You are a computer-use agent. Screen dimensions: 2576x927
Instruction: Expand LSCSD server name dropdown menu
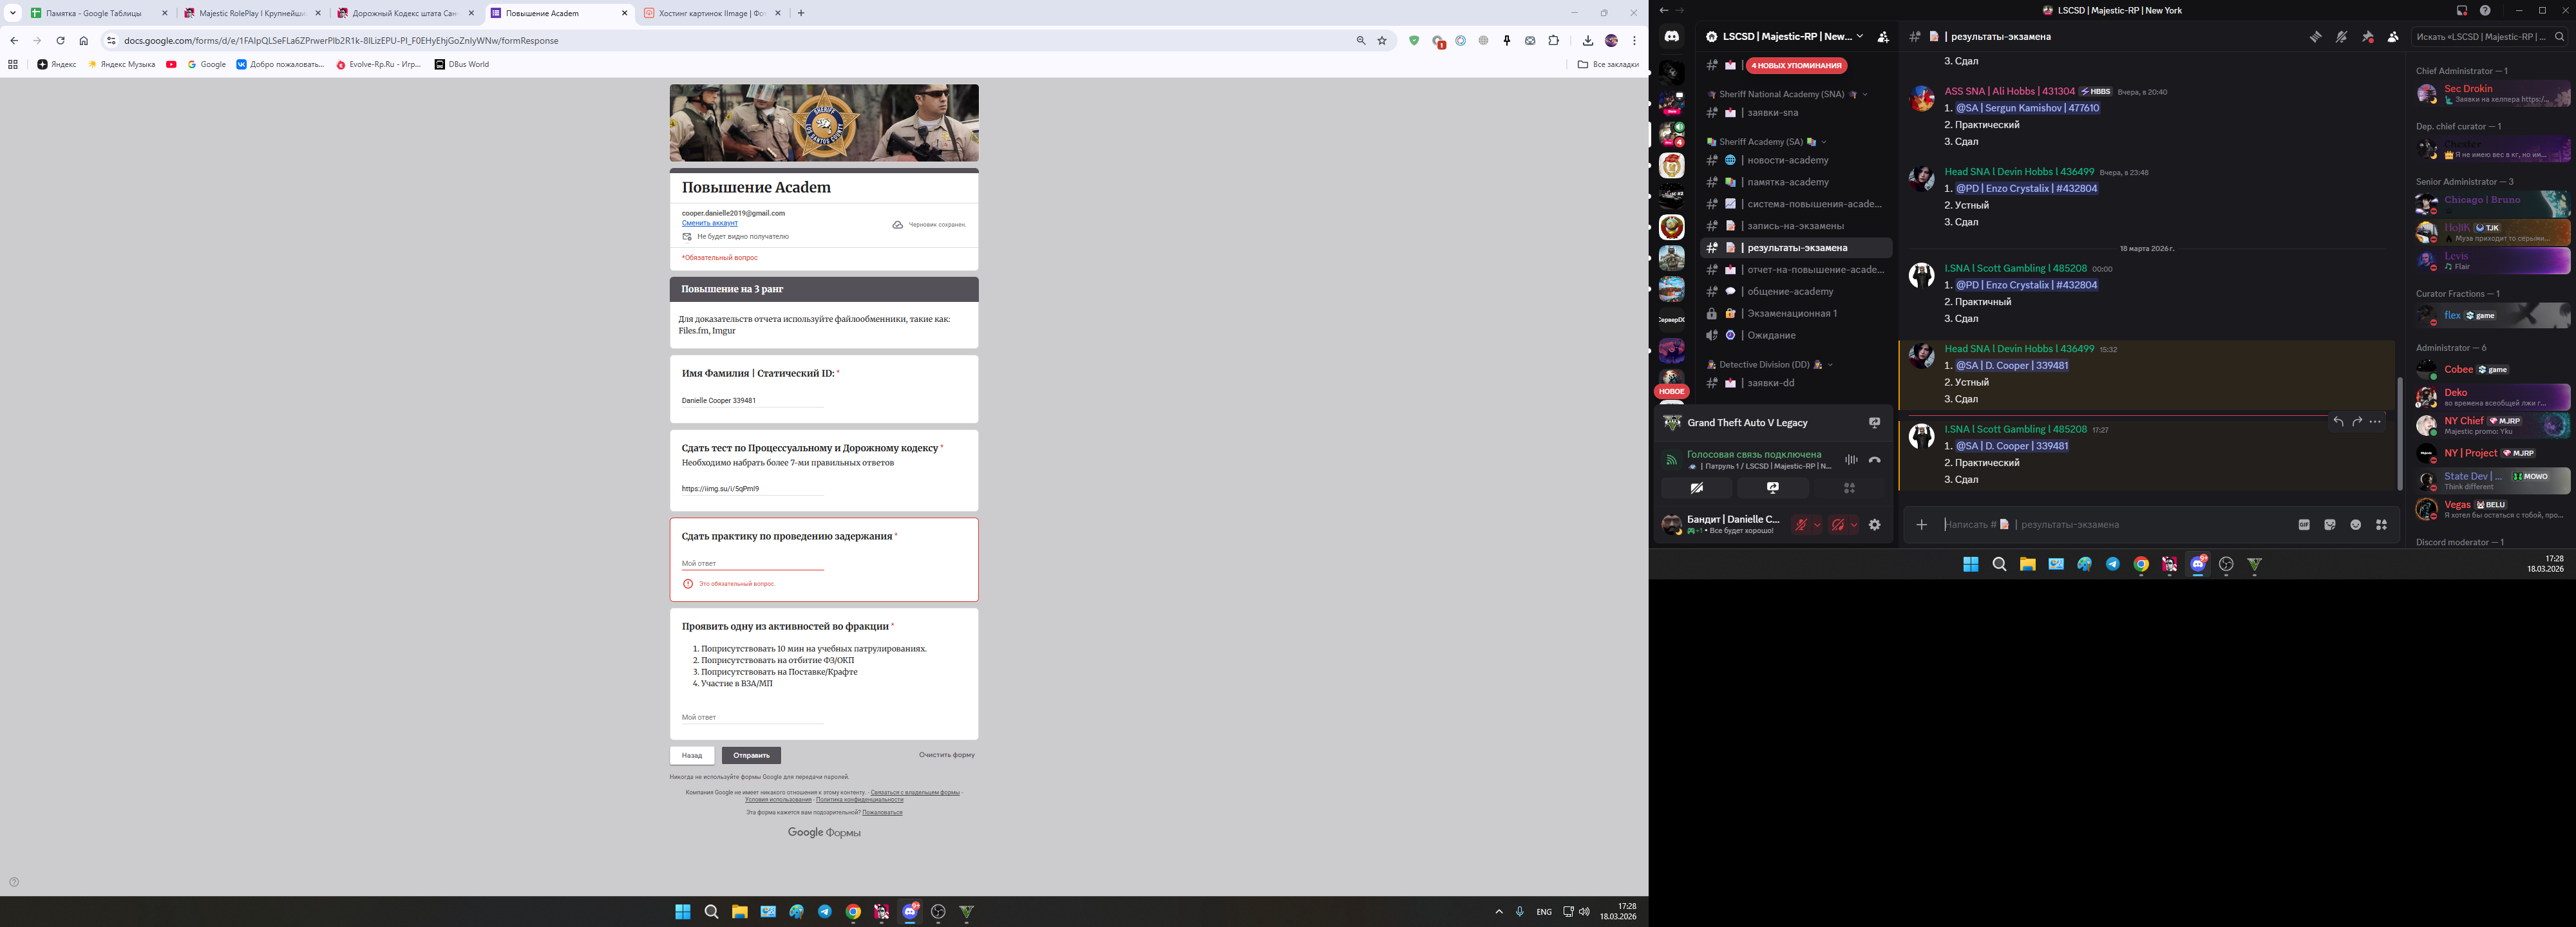pyautogui.click(x=1859, y=36)
